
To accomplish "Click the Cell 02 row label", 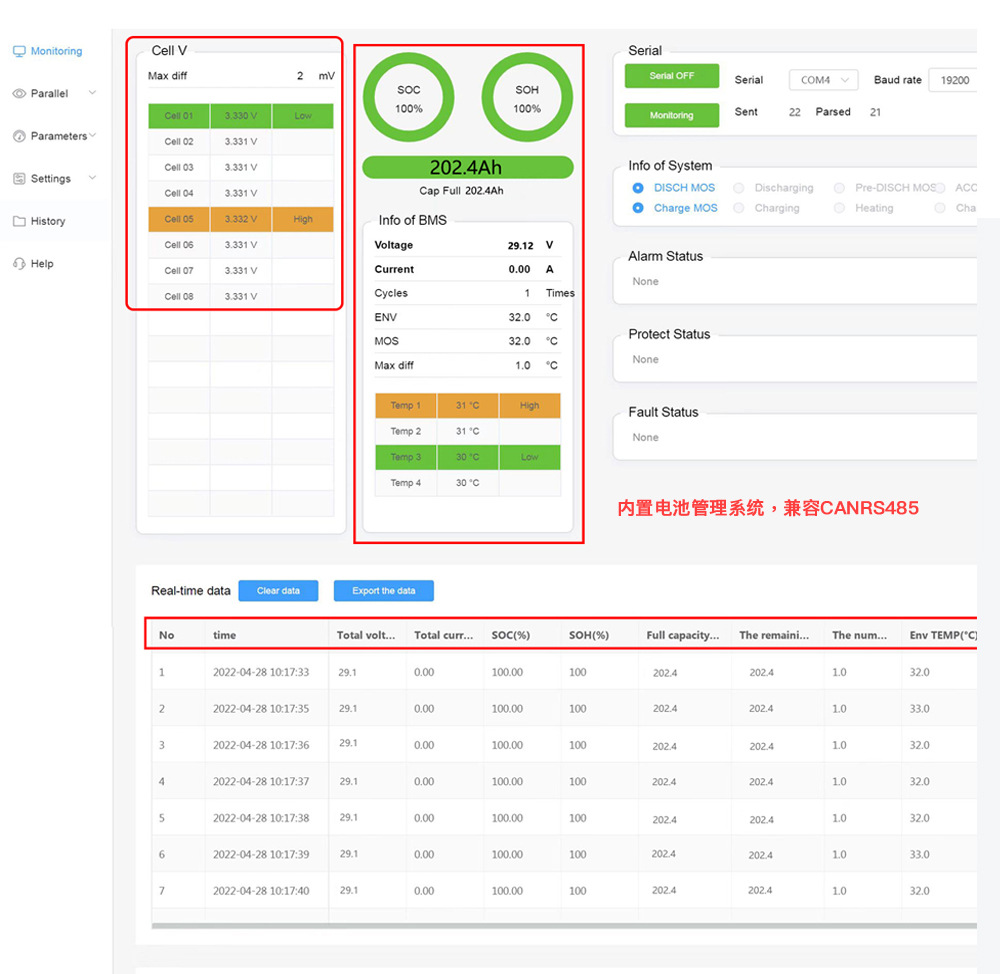I will point(179,142).
